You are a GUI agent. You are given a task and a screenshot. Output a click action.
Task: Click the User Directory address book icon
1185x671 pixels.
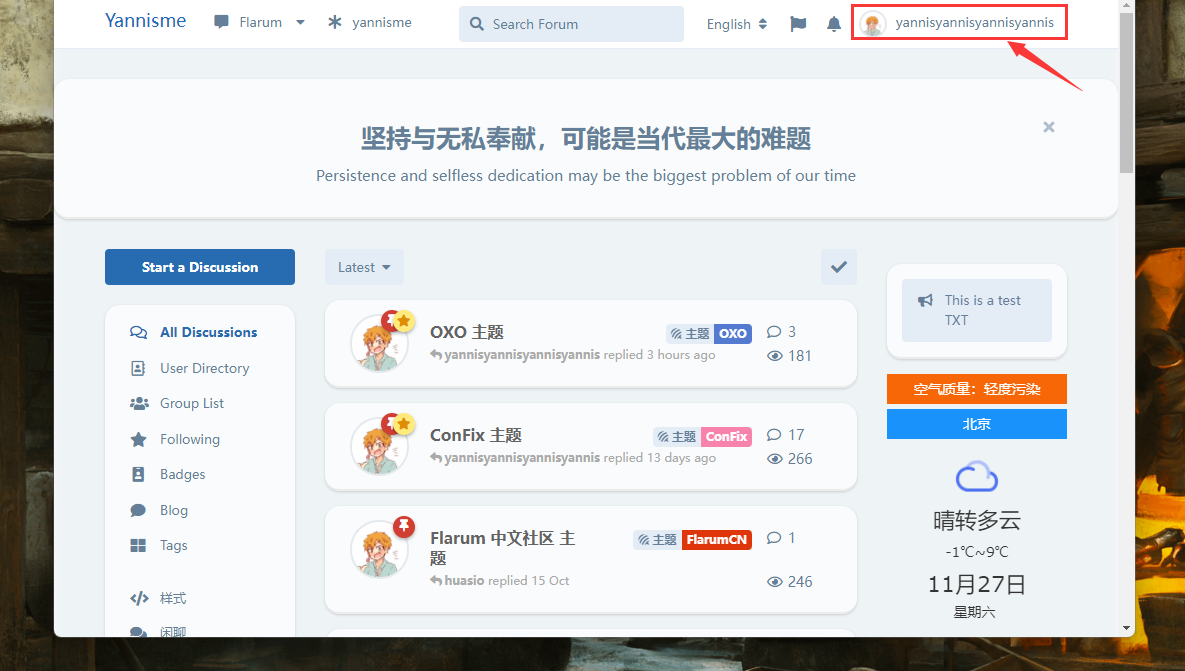138,368
